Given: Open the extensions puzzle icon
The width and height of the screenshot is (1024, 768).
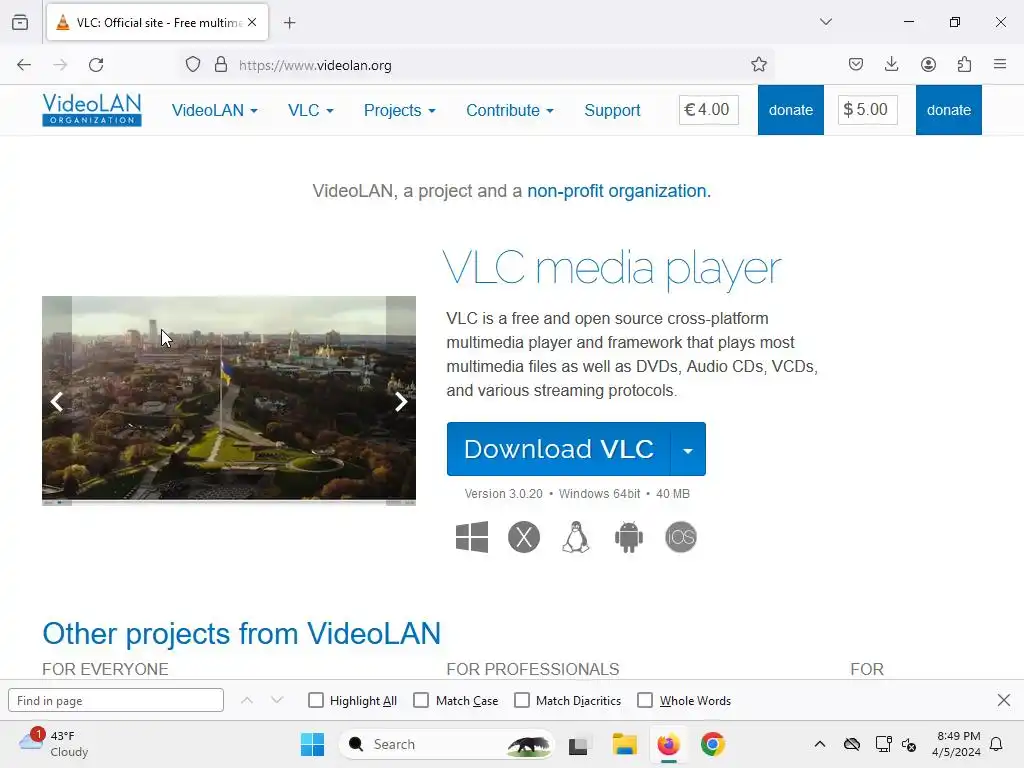Looking at the screenshot, I should [964, 65].
